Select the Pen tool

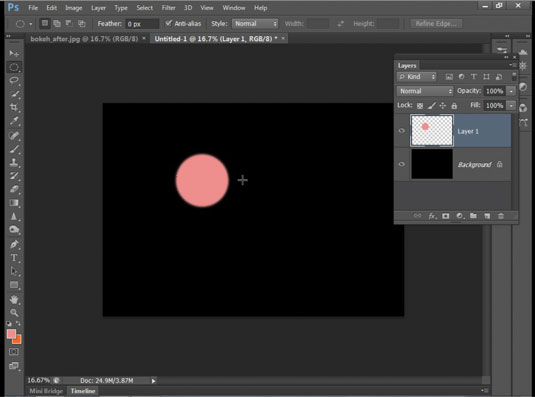coord(14,244)
